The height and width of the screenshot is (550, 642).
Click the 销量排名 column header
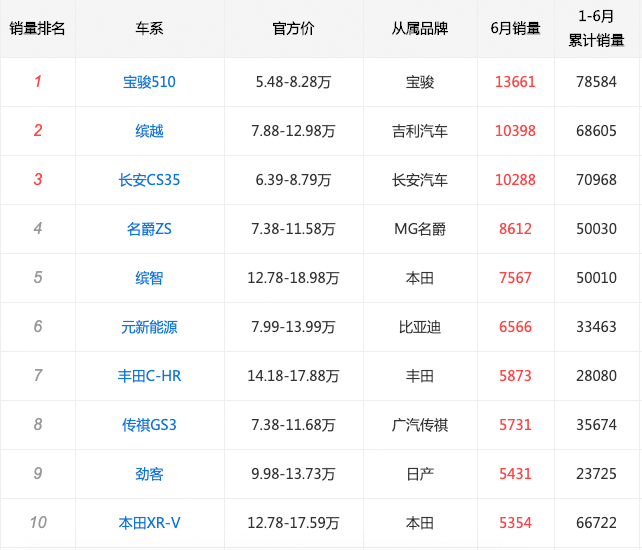pyautogui.click(x=38, y=28)
